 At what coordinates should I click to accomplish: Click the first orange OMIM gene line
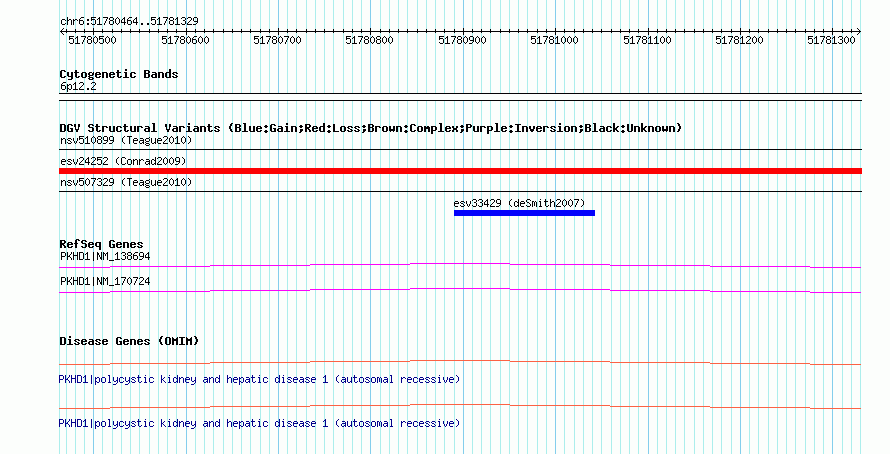460,362
